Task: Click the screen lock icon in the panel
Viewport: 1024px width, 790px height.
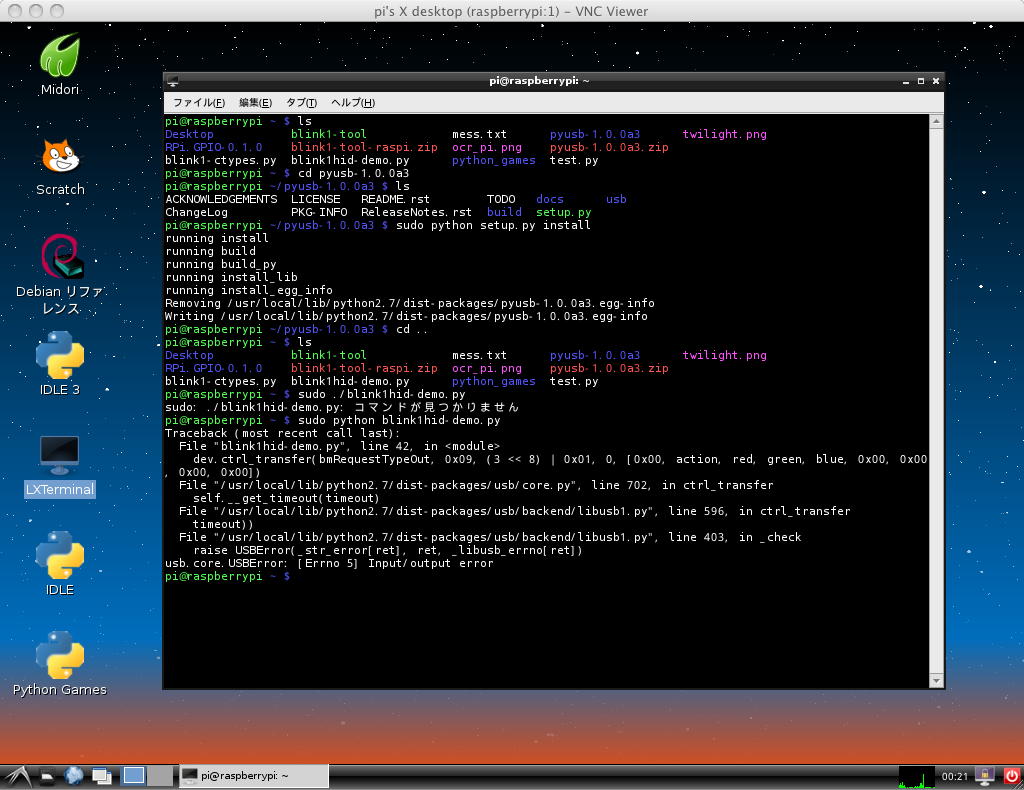Action: point(985,776)
